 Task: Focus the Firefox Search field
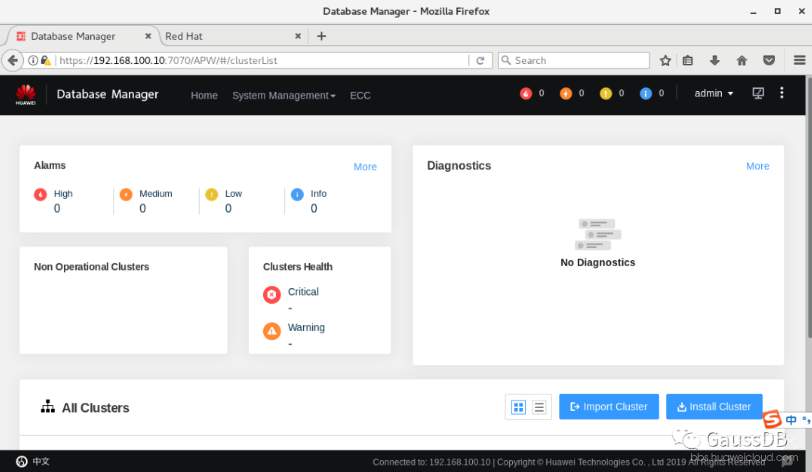(x=574, y=61)
